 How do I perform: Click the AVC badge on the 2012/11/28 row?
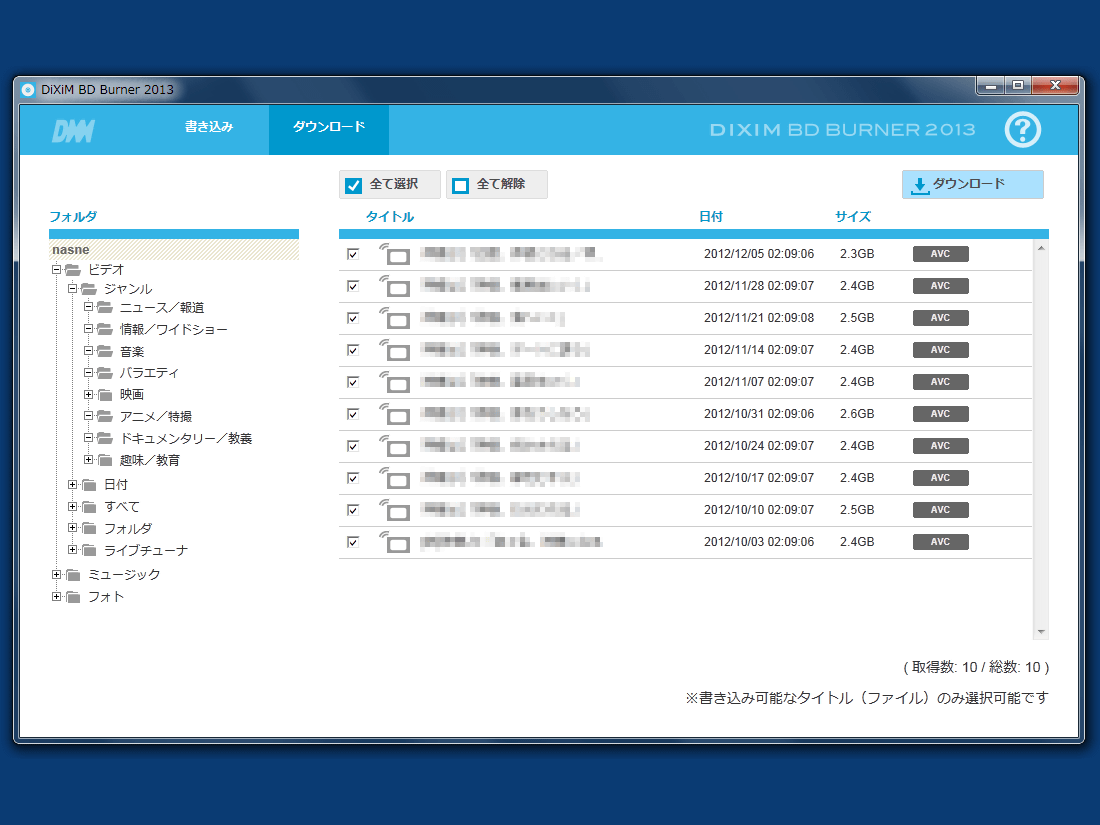(940, 286)
